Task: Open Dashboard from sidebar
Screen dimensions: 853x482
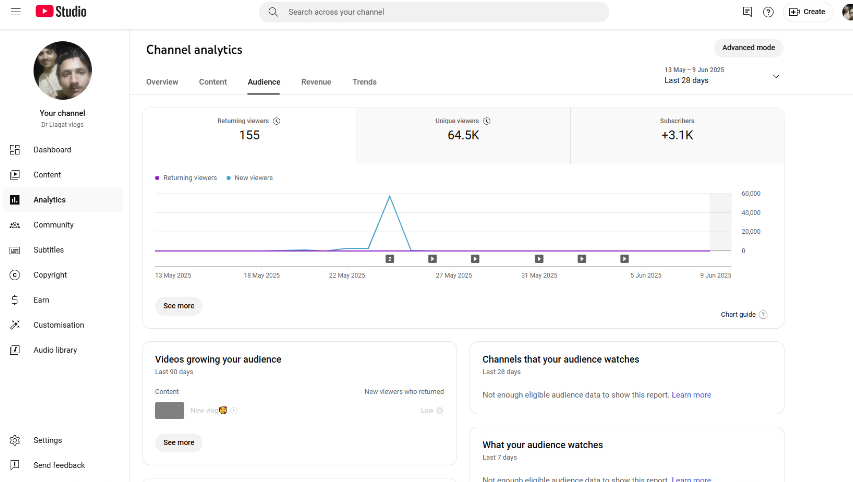Action: click(x=63, y=150)
